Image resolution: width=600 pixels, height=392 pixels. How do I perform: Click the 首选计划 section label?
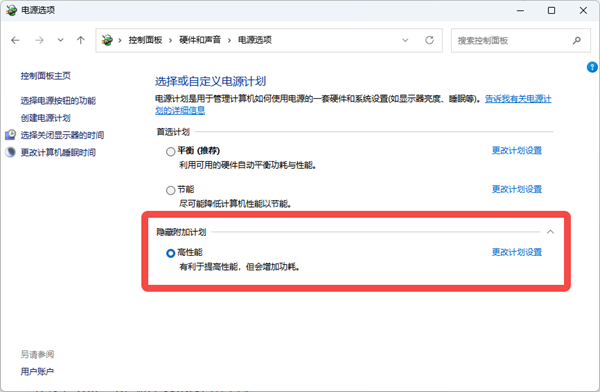point(173,132)
